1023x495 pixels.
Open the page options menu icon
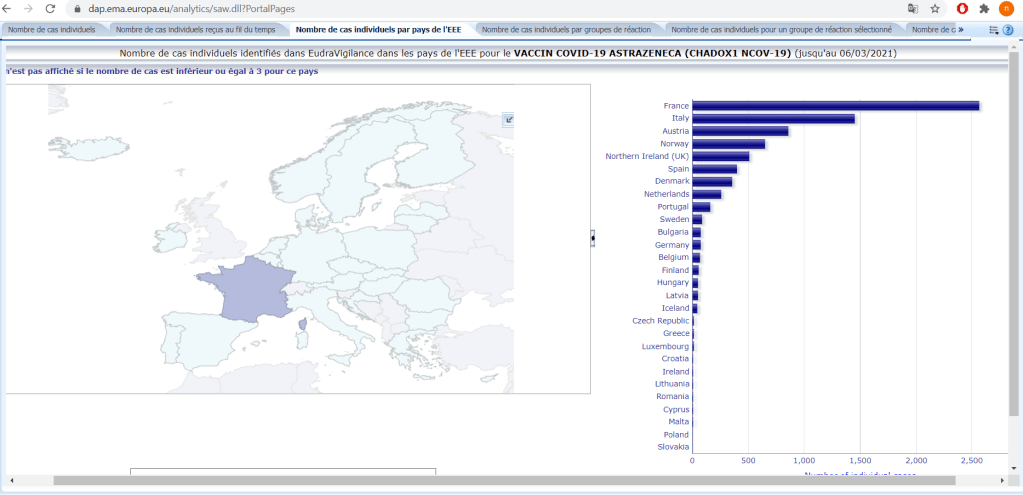(x=993, y=30)
